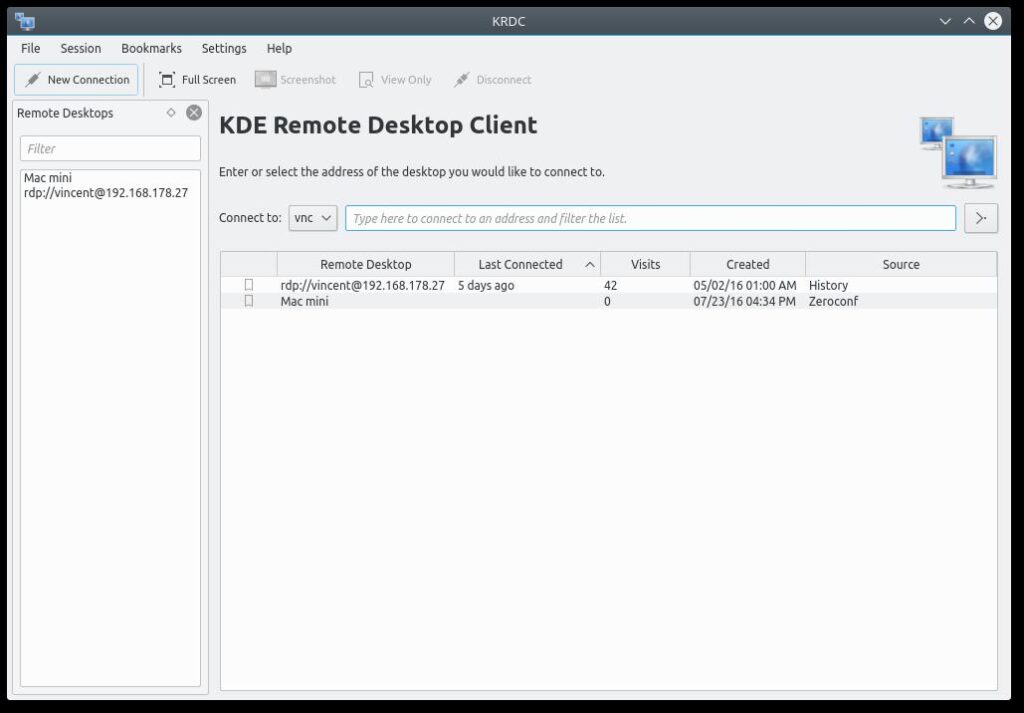Click the bookmark icon for Mac mini row
Screen dimensions: 1024x713
249,301
